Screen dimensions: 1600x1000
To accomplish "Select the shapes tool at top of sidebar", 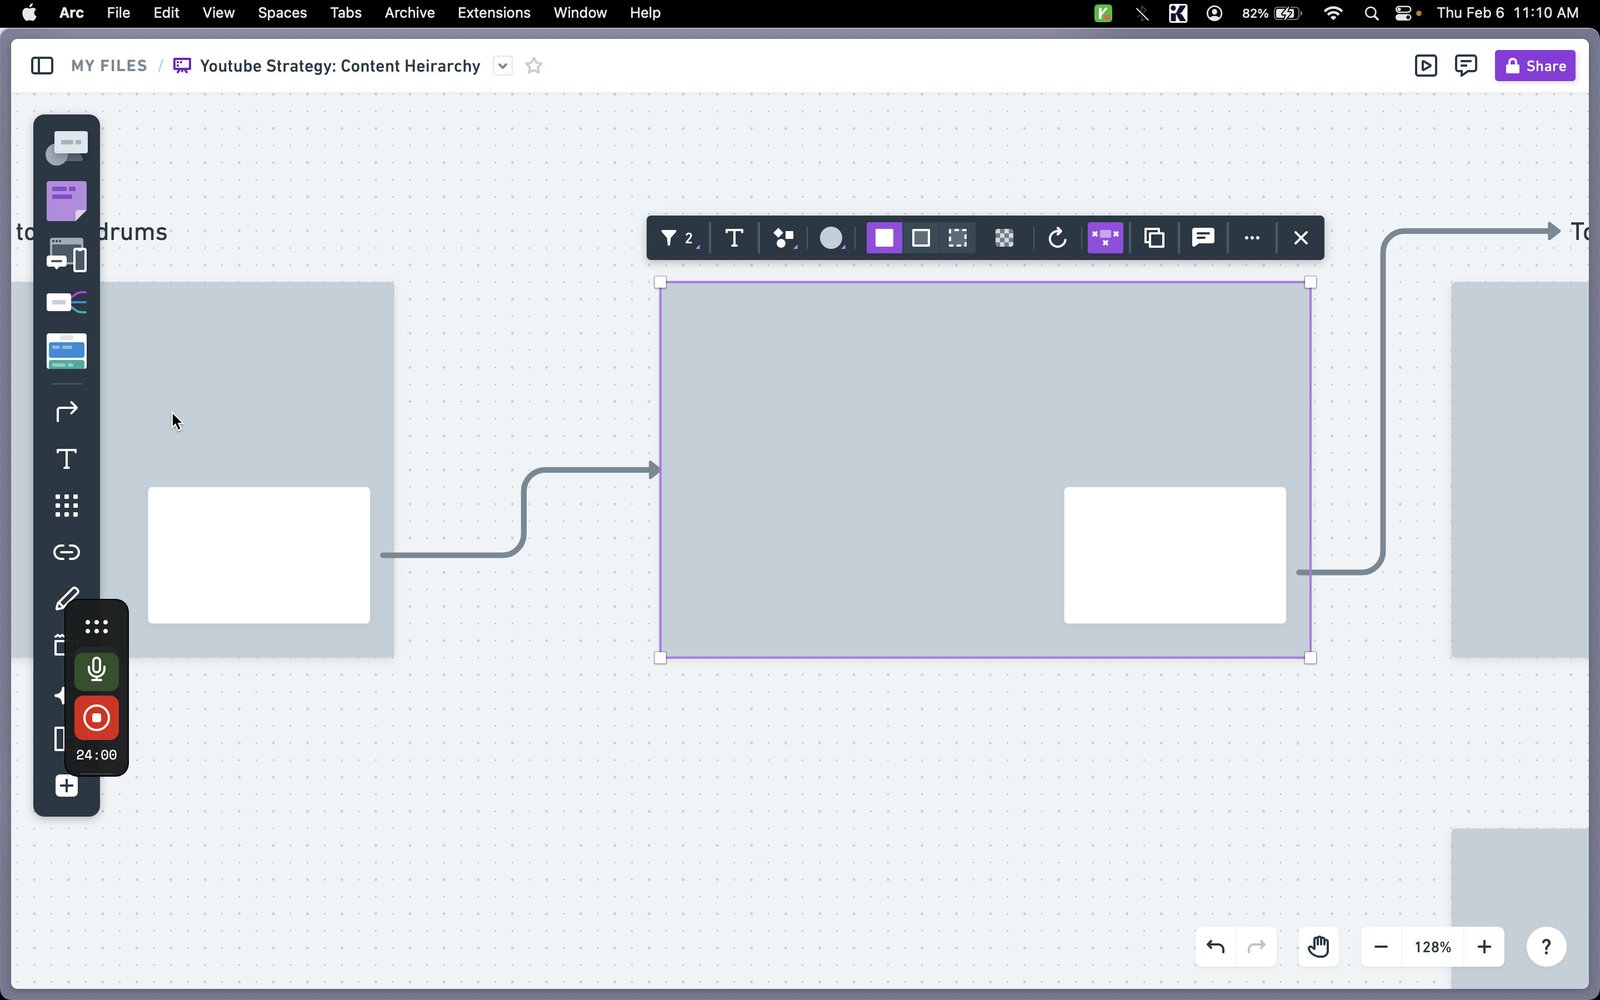I will point(66,148).
